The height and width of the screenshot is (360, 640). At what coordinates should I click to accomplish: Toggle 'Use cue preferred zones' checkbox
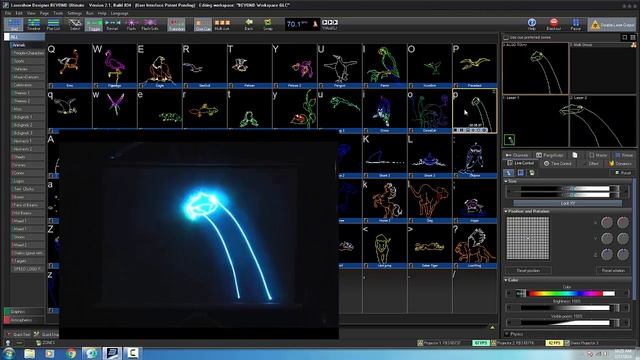point(506,37)
